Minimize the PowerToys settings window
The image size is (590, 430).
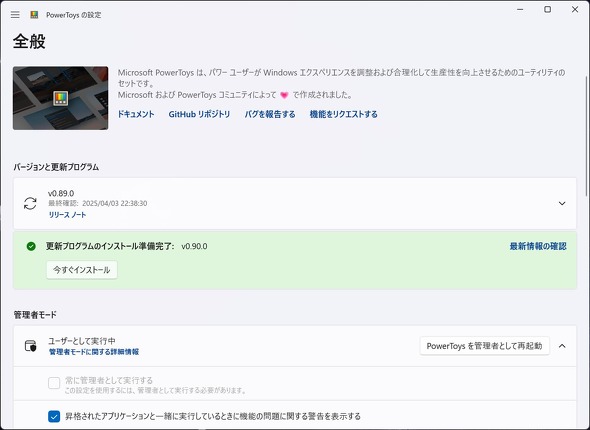point(520,9)
